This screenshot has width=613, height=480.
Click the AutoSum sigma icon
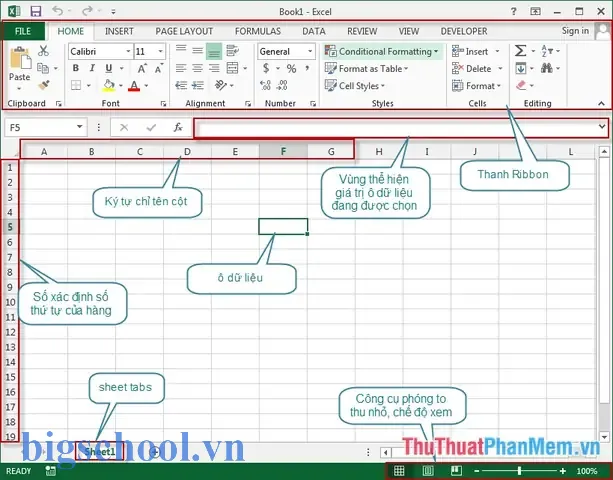click(520, 51)
